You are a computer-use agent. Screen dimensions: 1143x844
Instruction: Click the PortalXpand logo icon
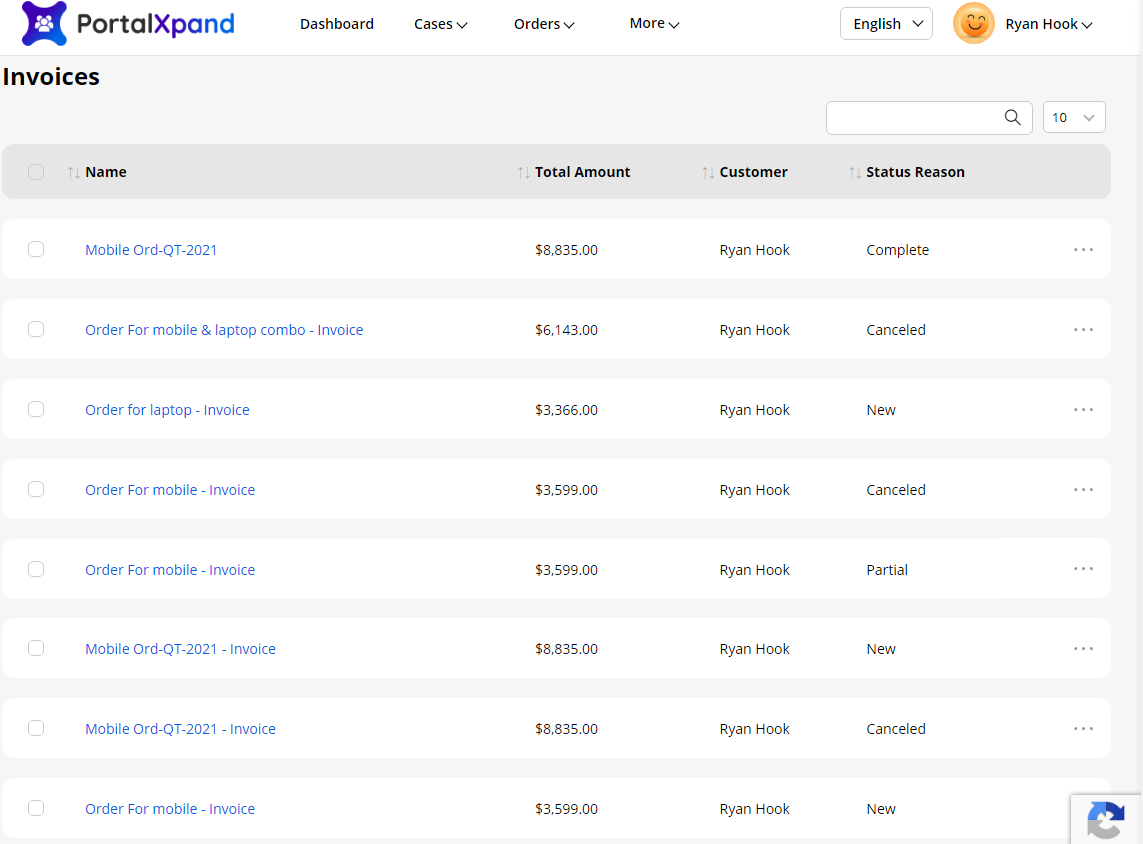point(44,24)
